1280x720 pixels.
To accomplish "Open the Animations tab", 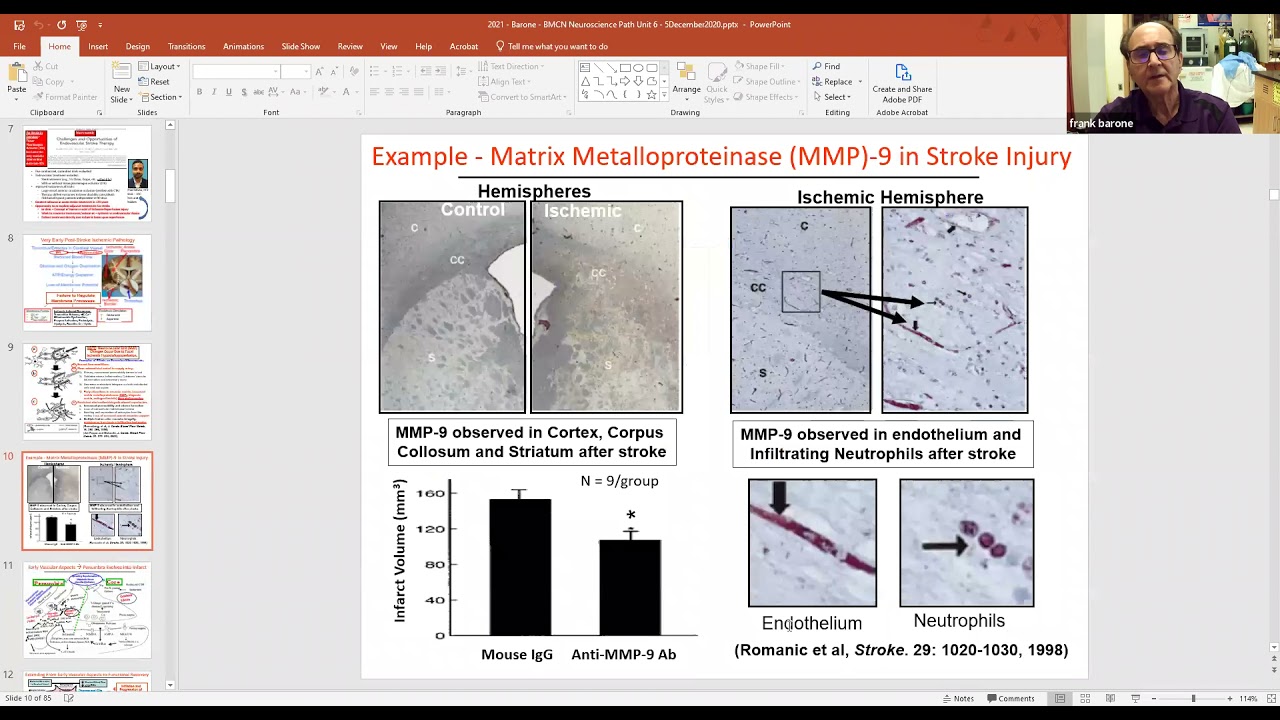I will point(243,46).
